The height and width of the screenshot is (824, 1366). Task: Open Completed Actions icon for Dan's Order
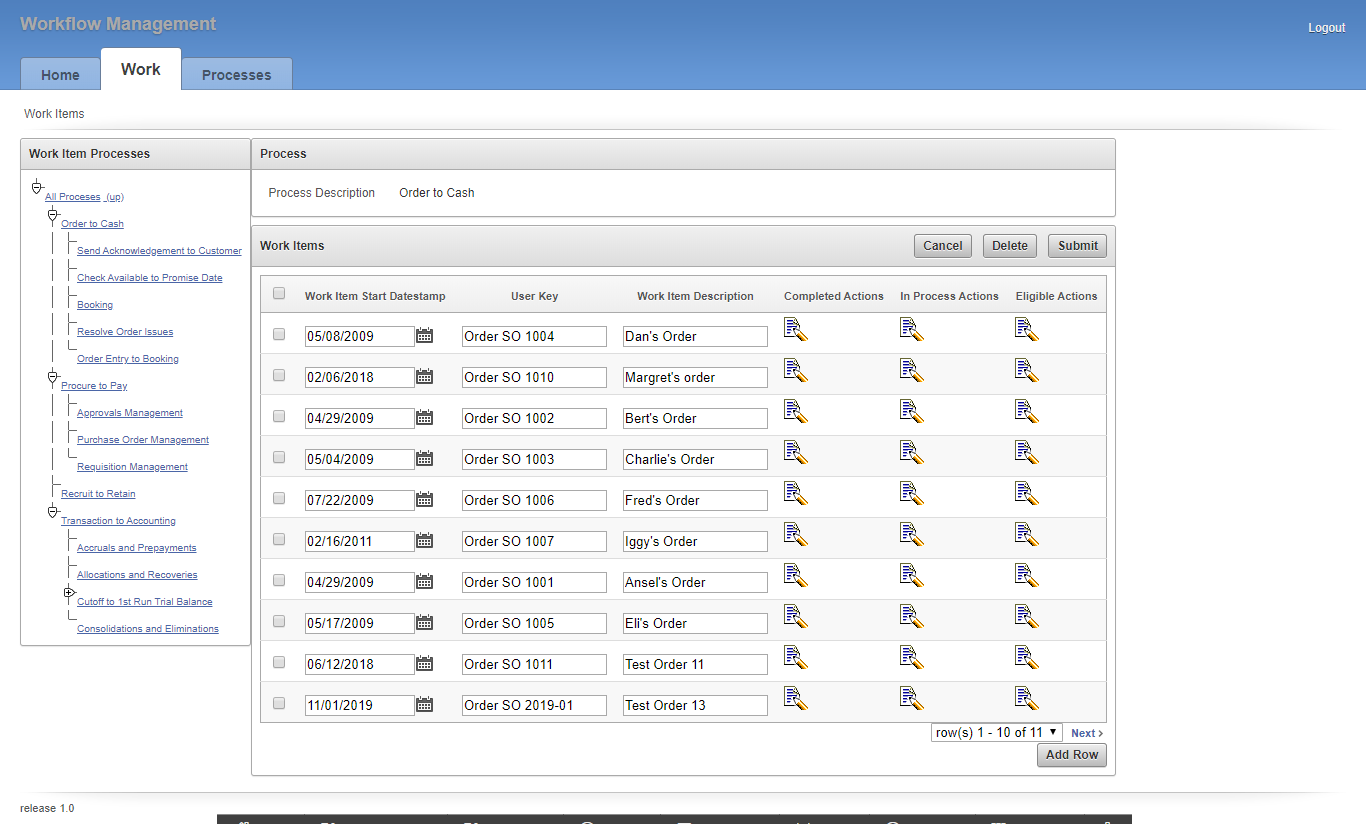point(795,329)
